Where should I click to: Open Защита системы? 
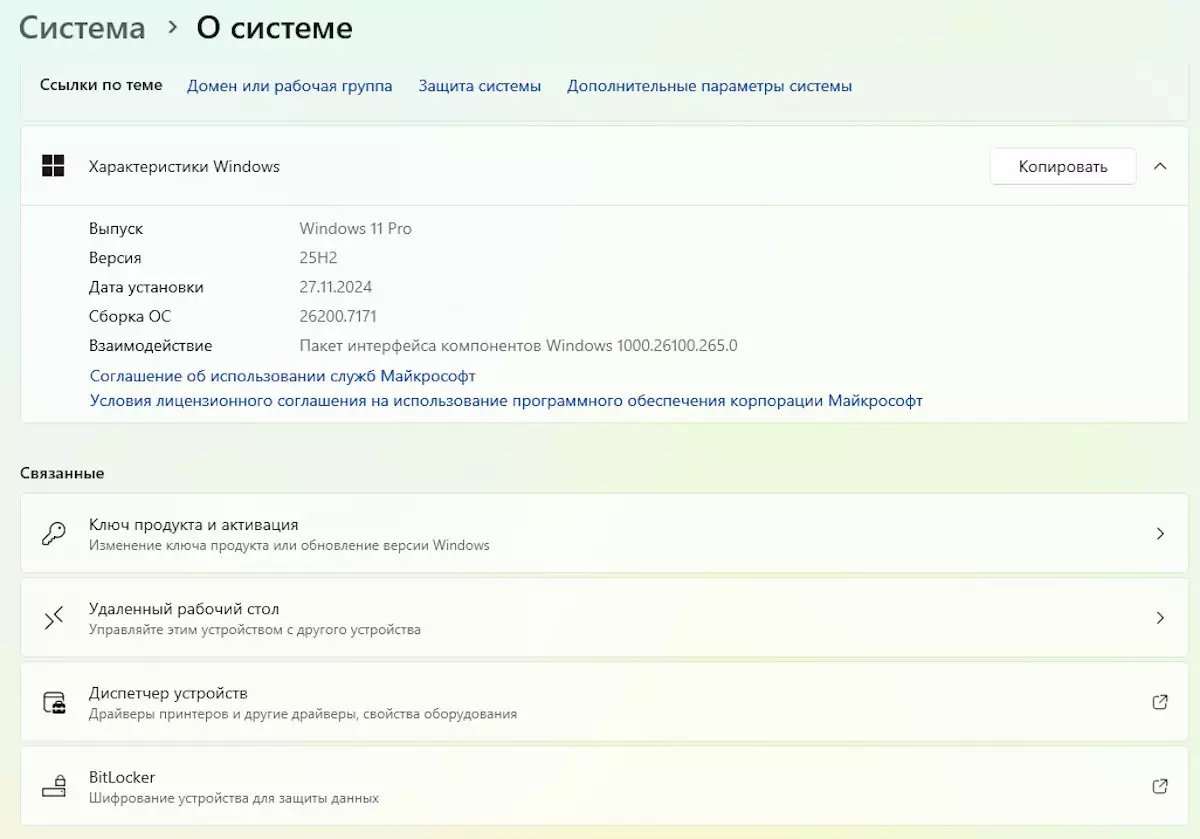479,85
